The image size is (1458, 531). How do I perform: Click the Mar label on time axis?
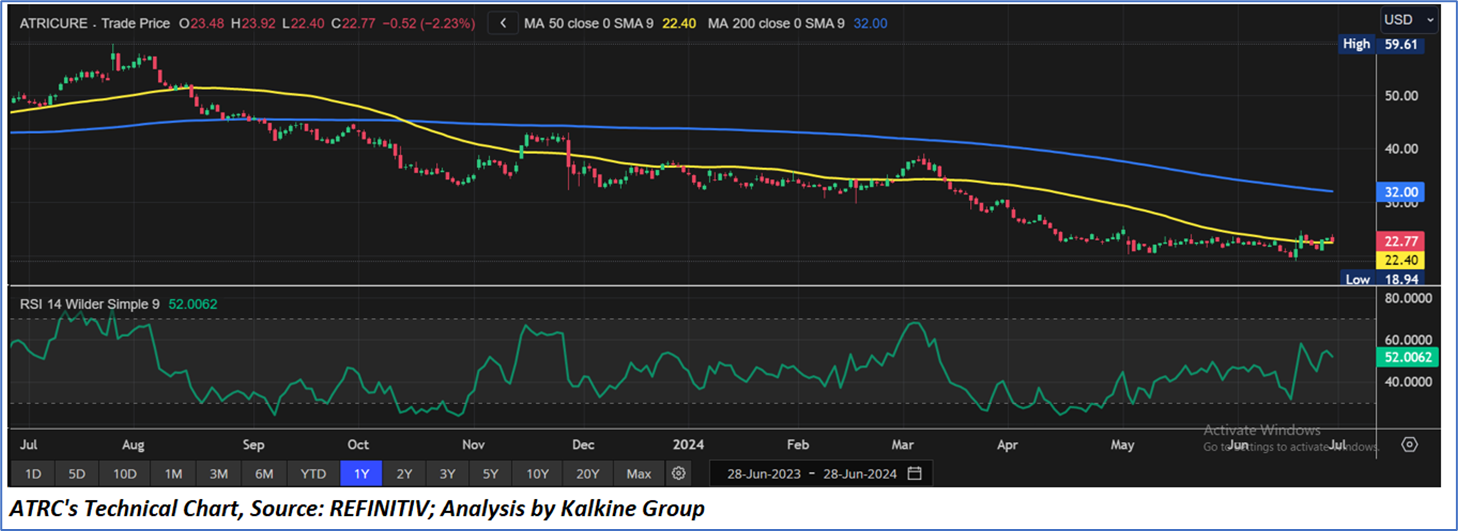[902, 445]
